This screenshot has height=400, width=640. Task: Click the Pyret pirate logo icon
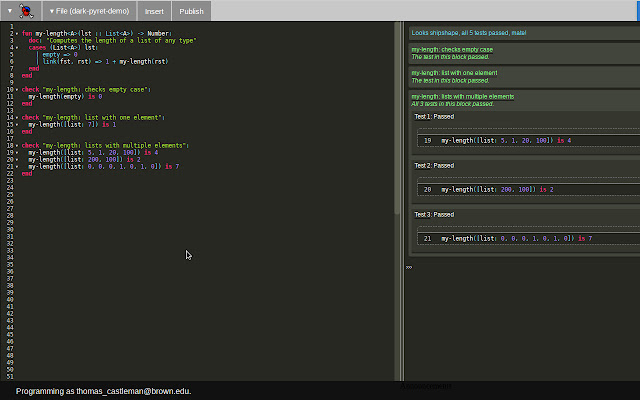[x=26, y=11]
